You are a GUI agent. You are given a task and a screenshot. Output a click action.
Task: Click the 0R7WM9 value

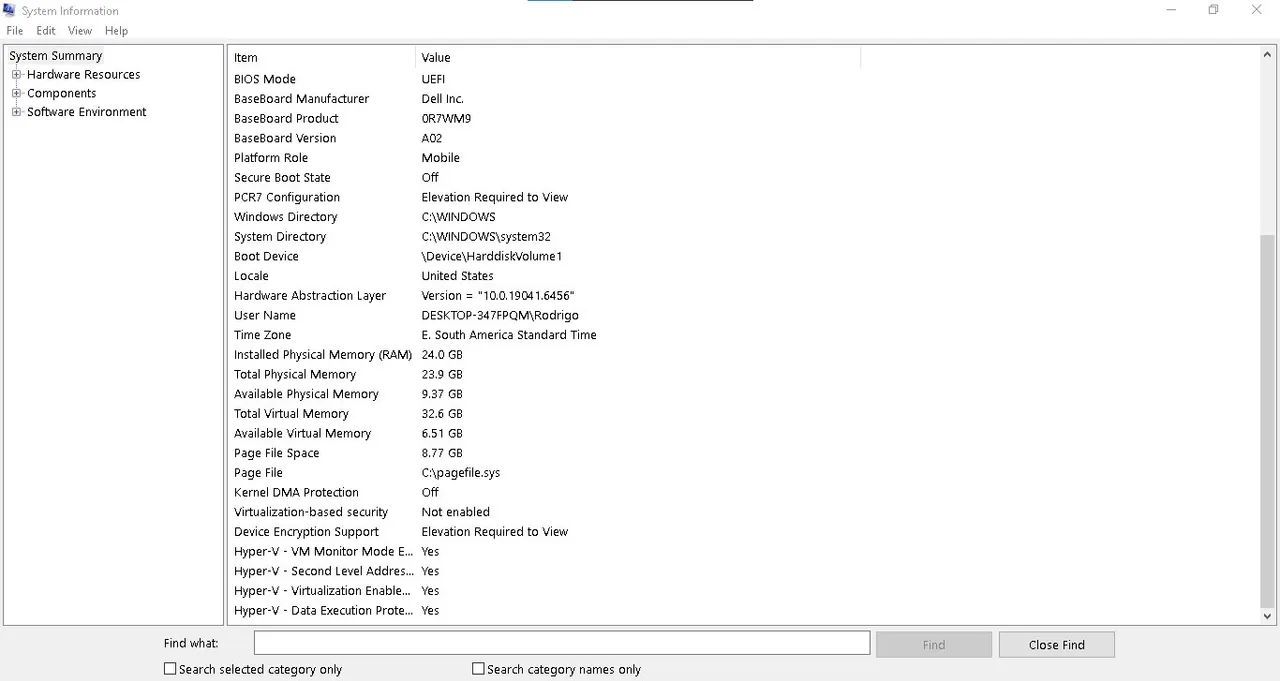[x=446, y=119]
